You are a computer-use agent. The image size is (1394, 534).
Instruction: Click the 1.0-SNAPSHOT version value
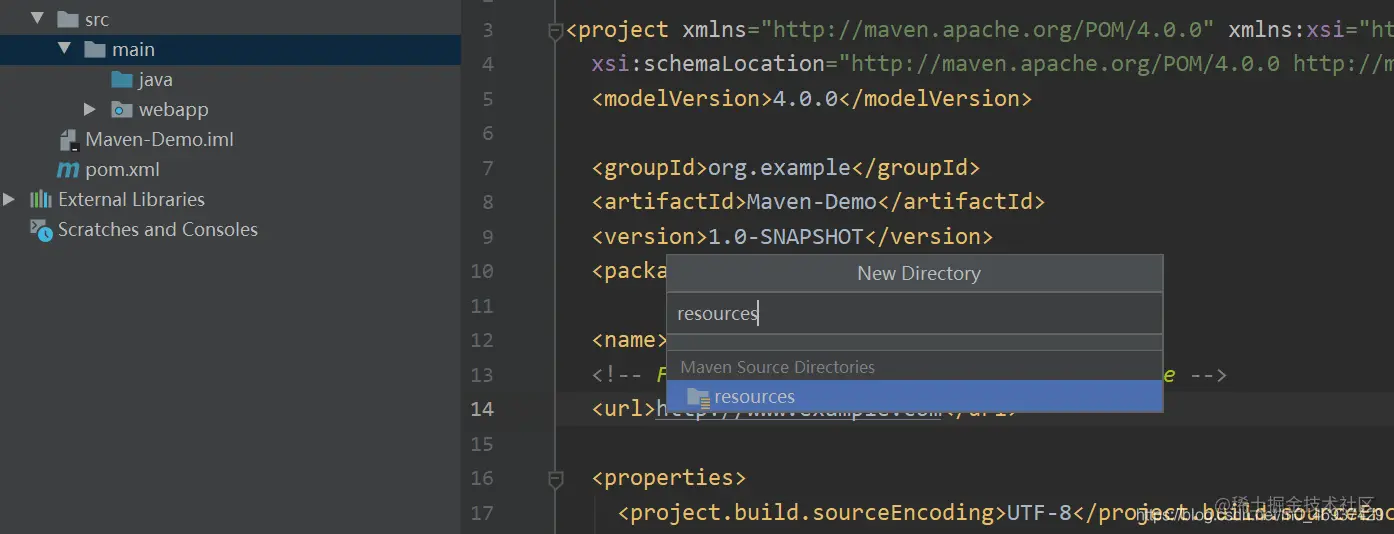(x=786, y=236)
